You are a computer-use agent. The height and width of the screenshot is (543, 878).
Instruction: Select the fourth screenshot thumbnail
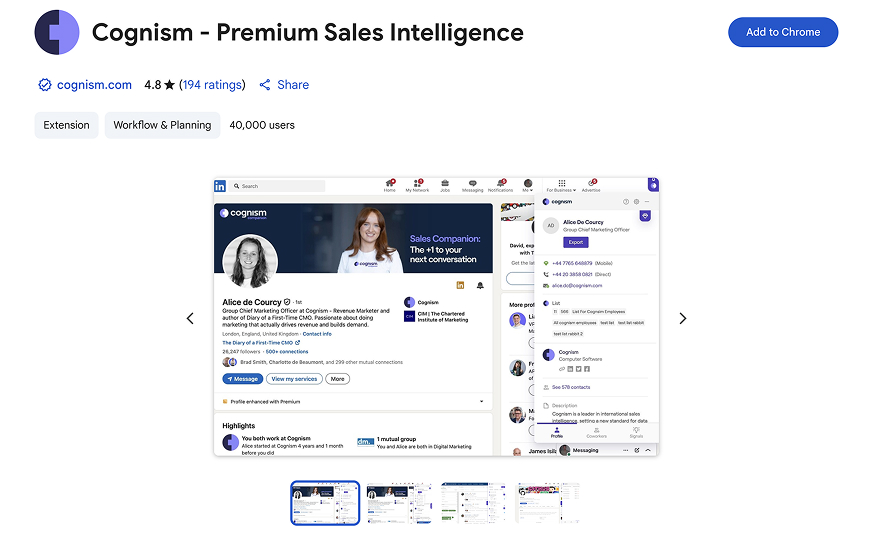548,503
